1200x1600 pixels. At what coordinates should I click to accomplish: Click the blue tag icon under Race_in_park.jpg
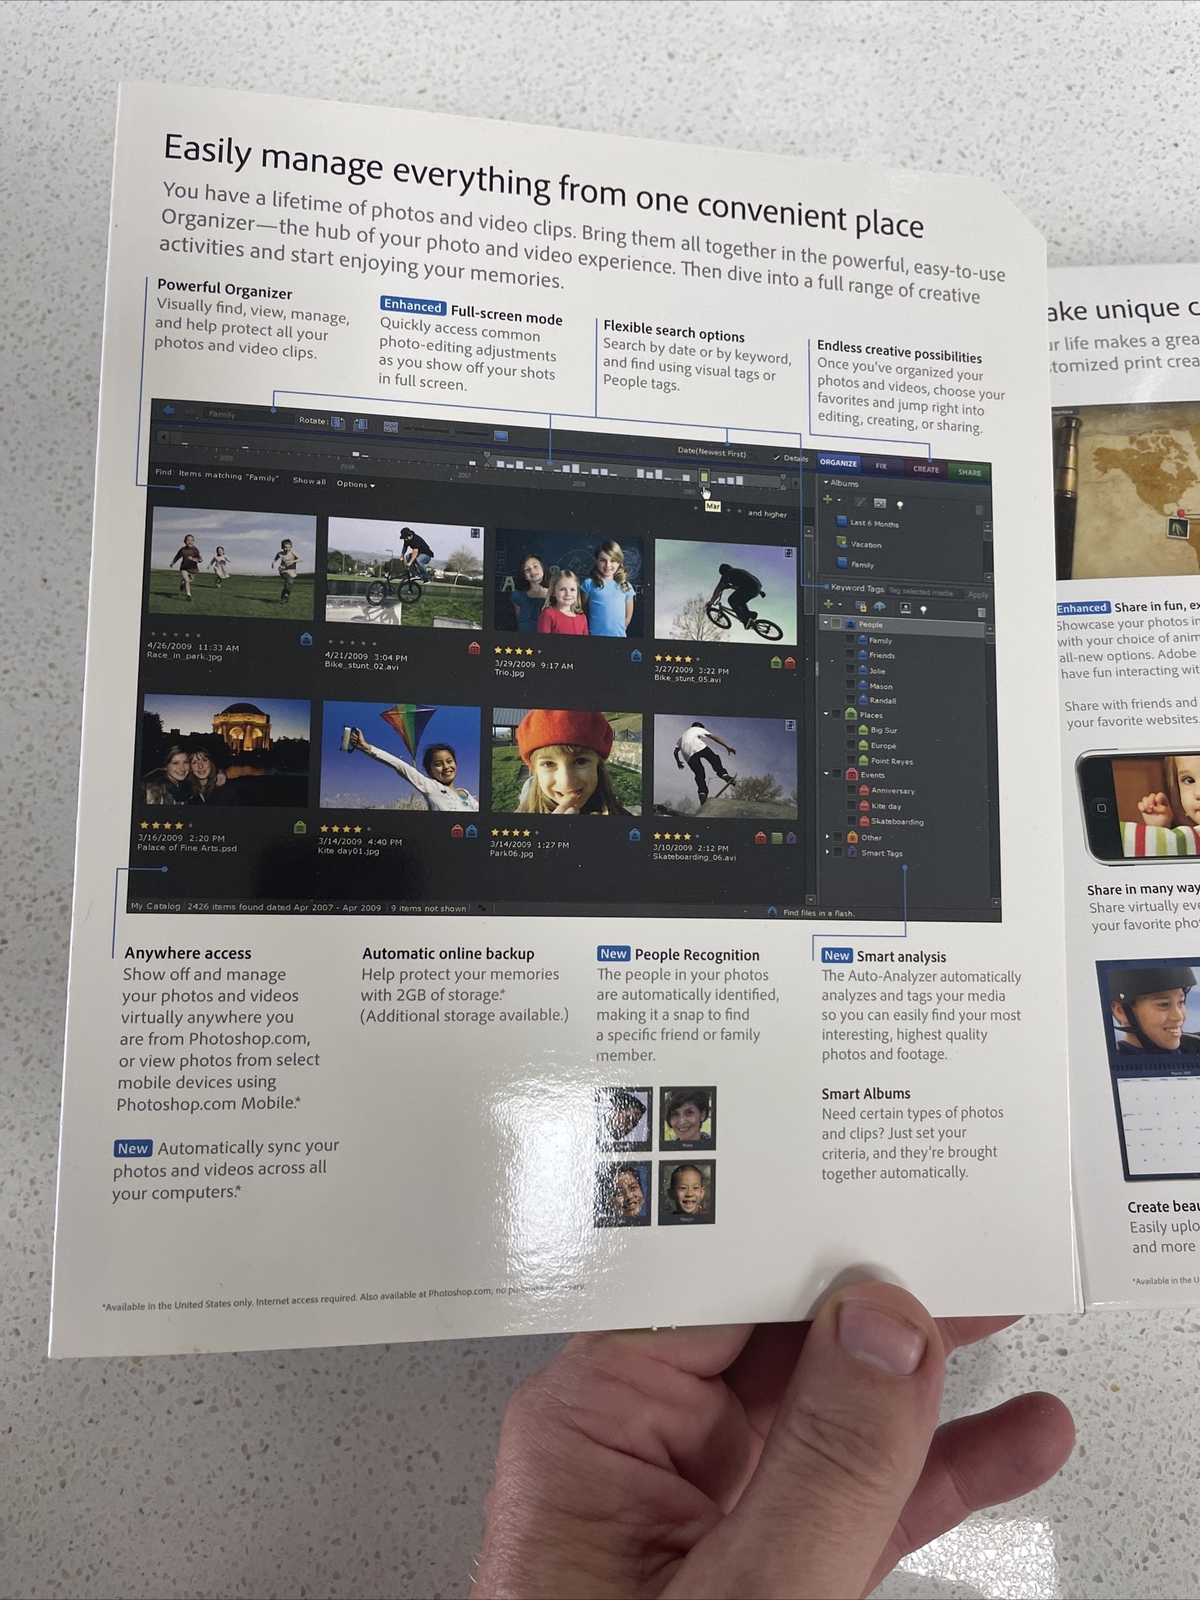point(306,639)
